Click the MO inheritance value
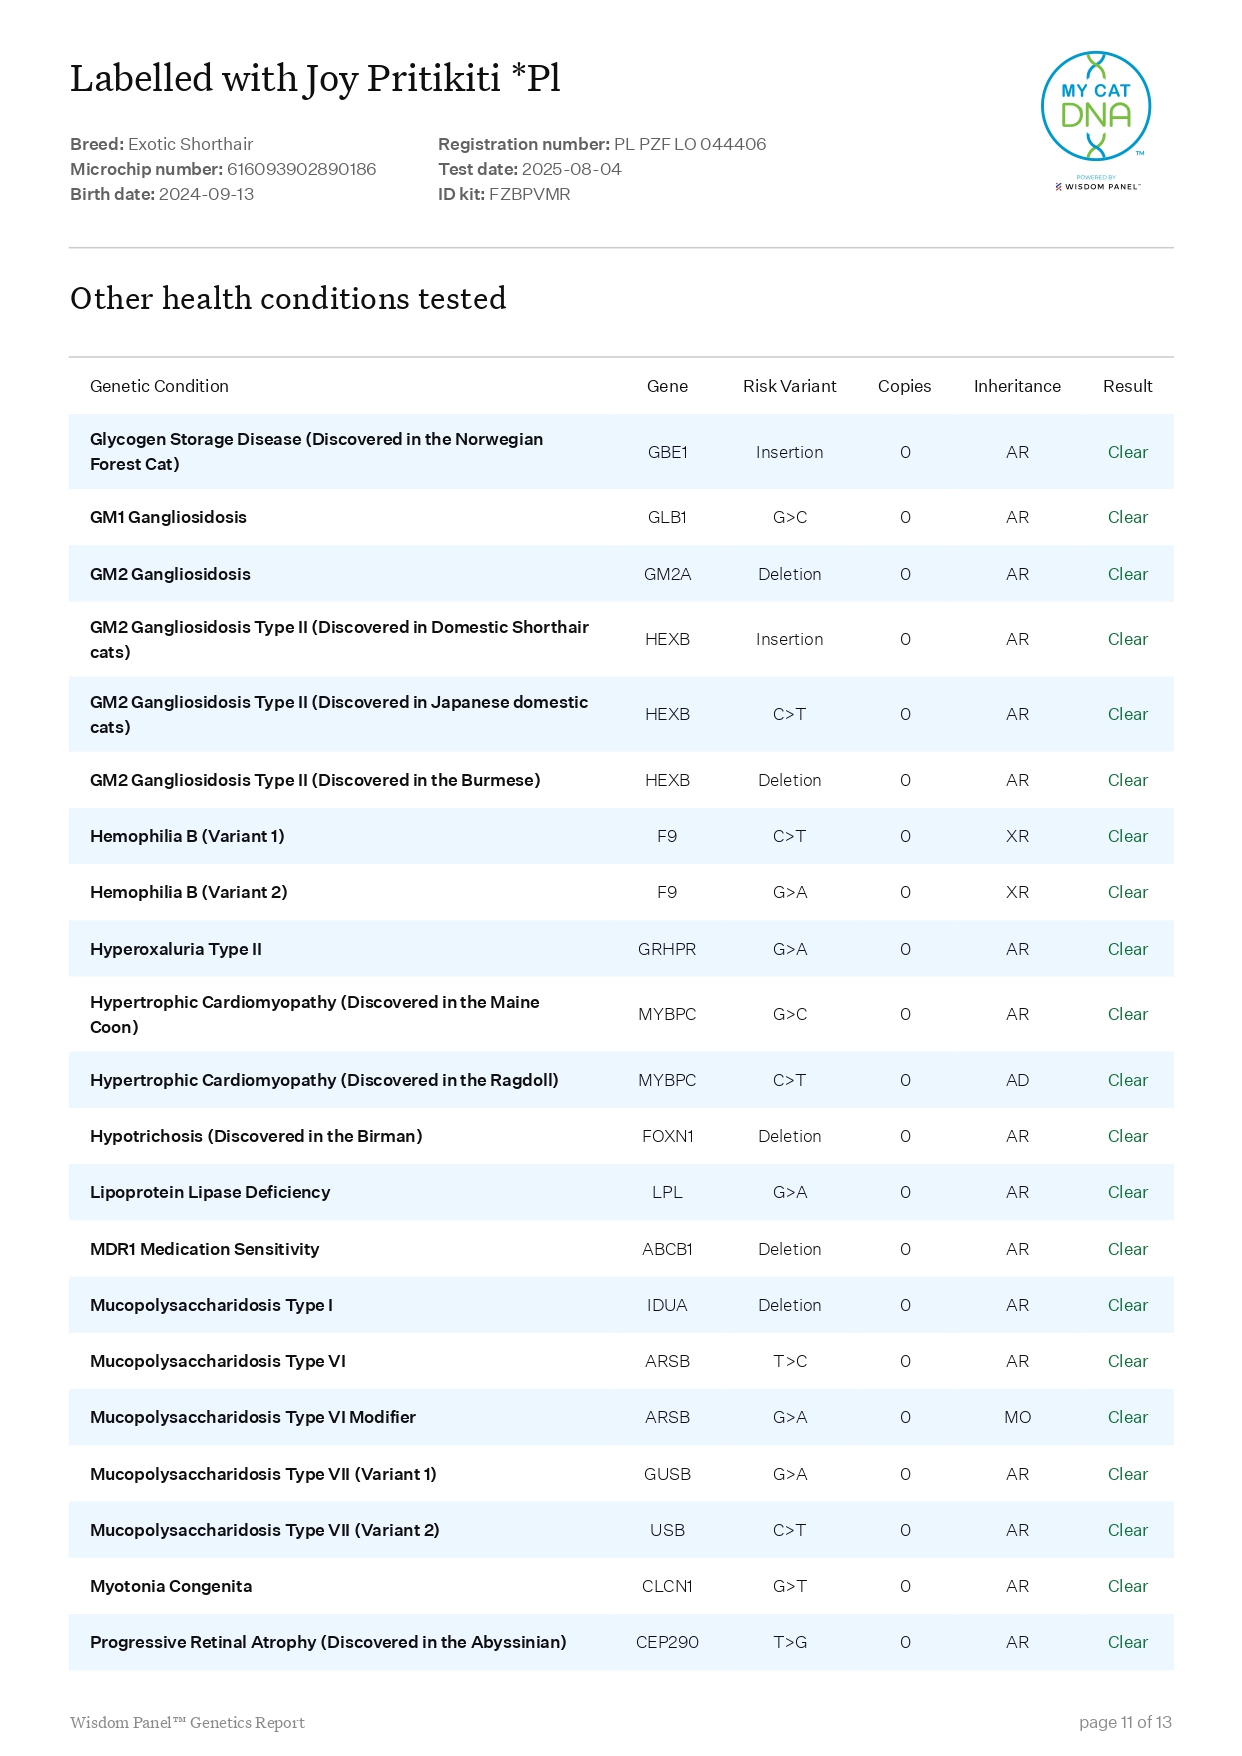 [x=1017, y=1417]
